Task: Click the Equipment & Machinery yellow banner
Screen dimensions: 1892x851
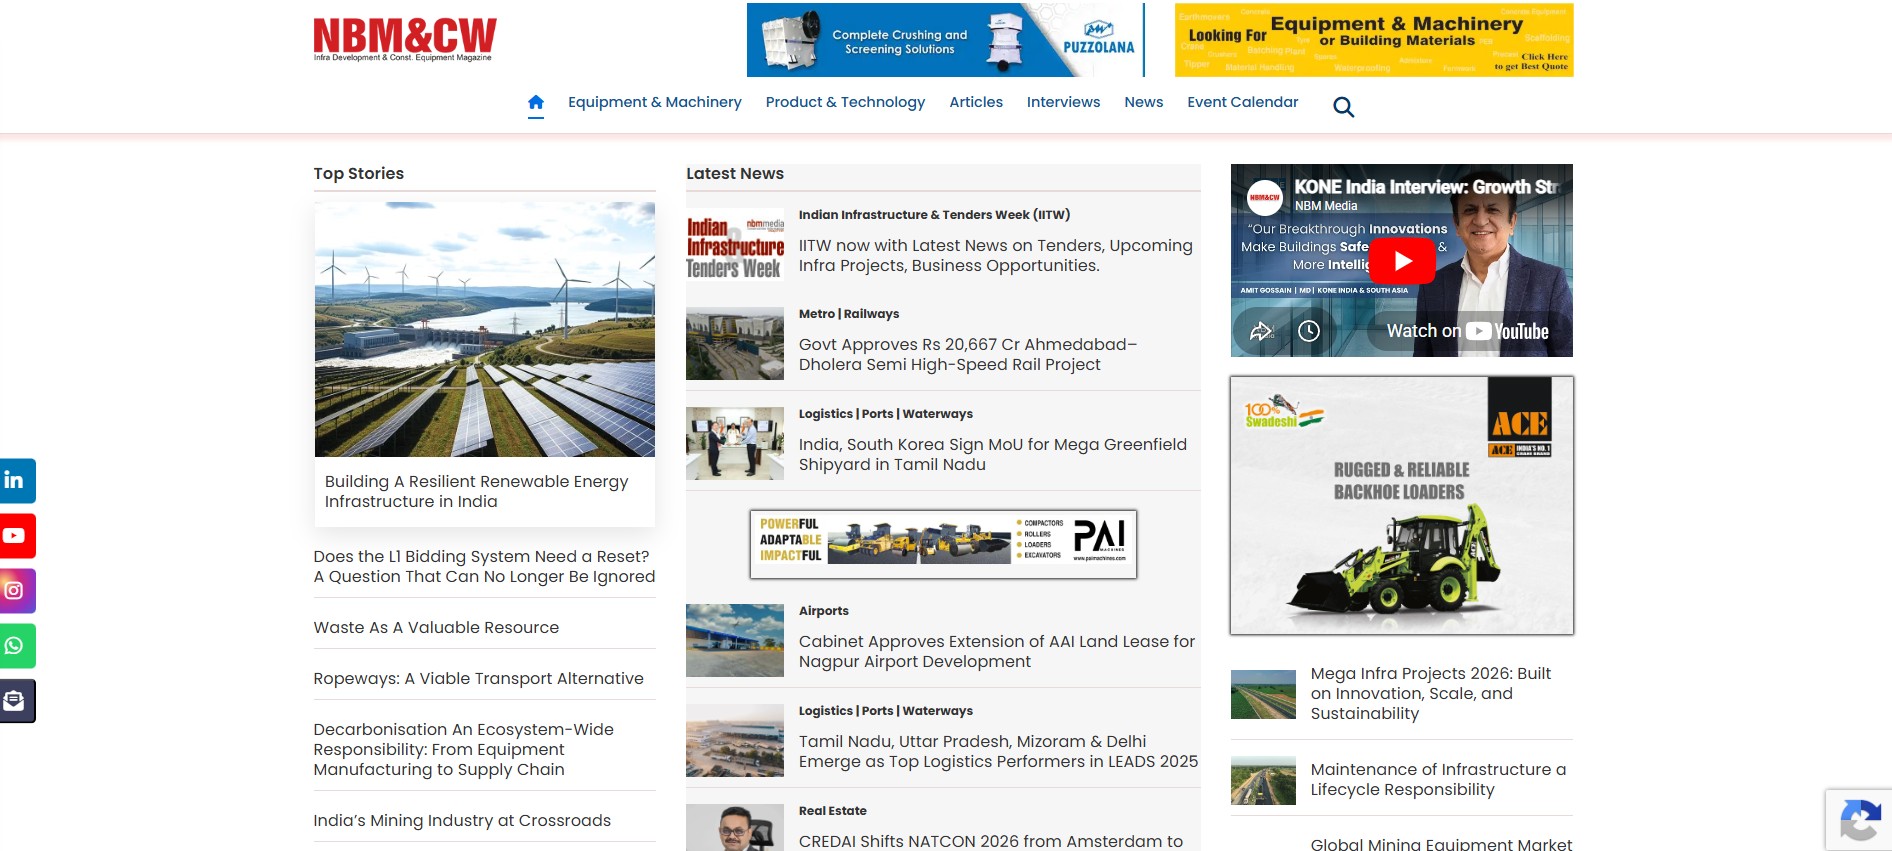Action: [1374, 40]
